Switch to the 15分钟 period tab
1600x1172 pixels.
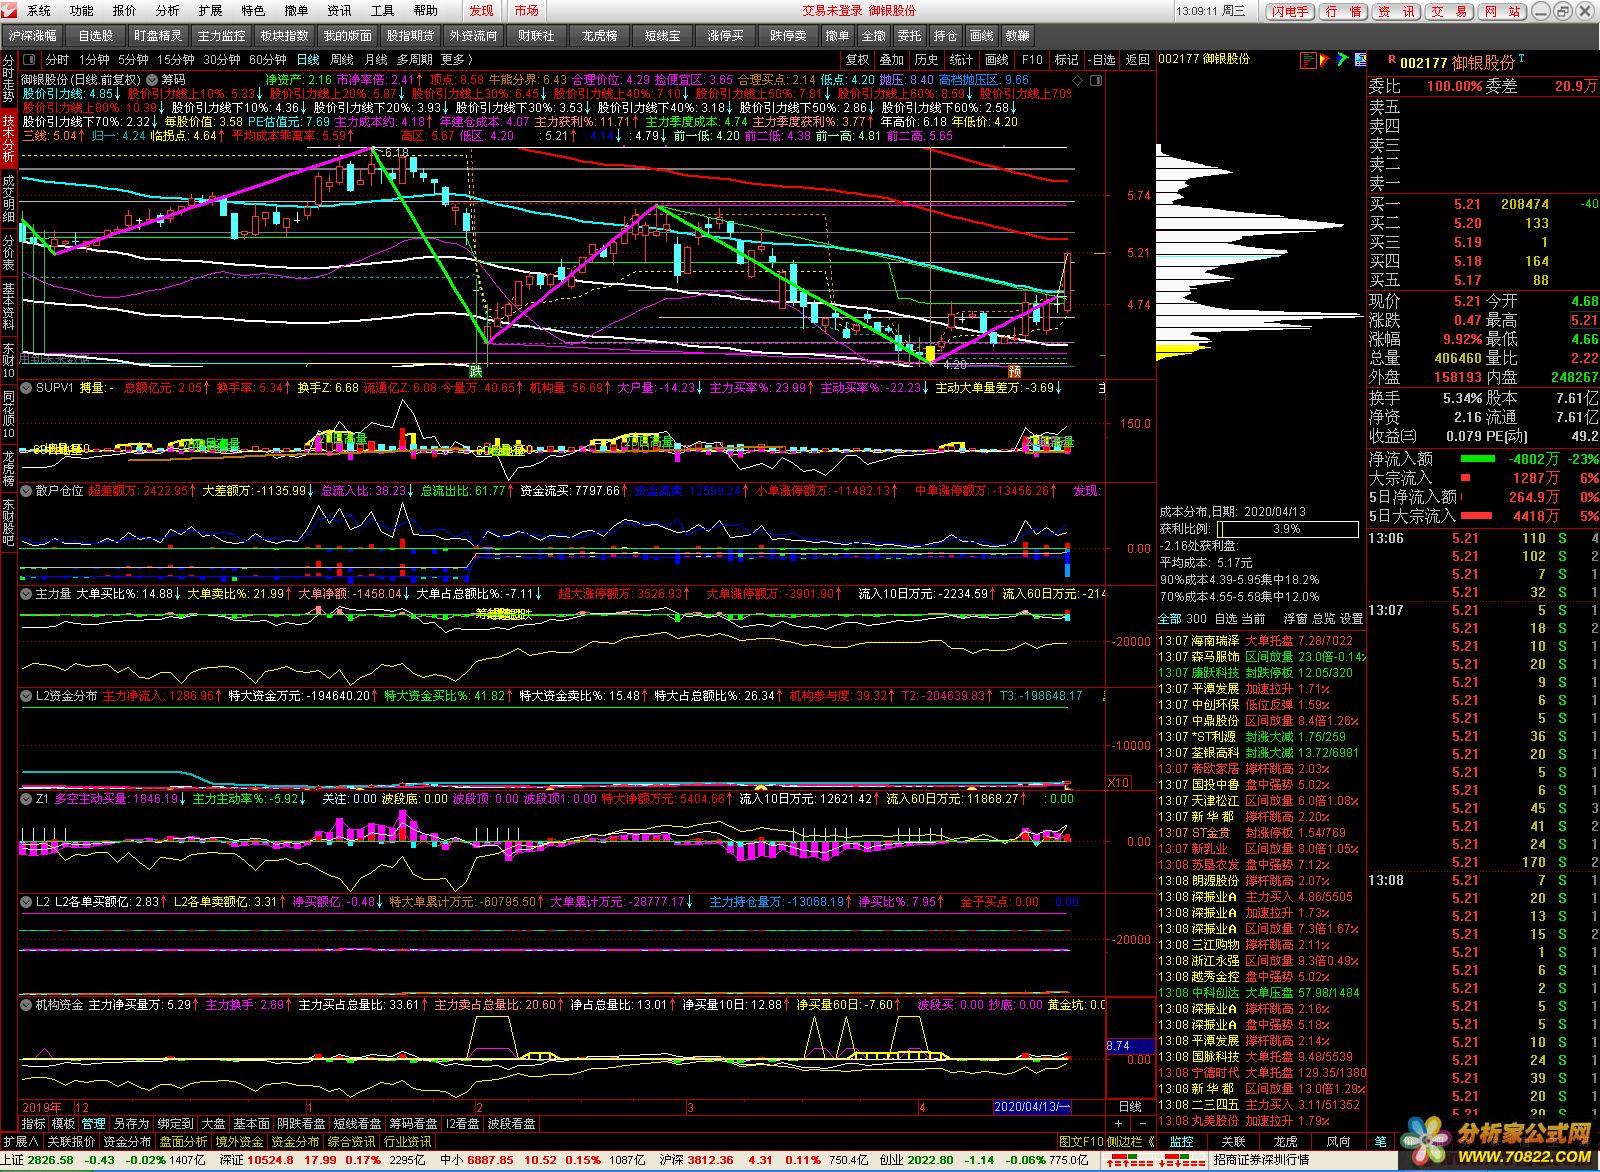pyautogui.click(x=176, y=60)
